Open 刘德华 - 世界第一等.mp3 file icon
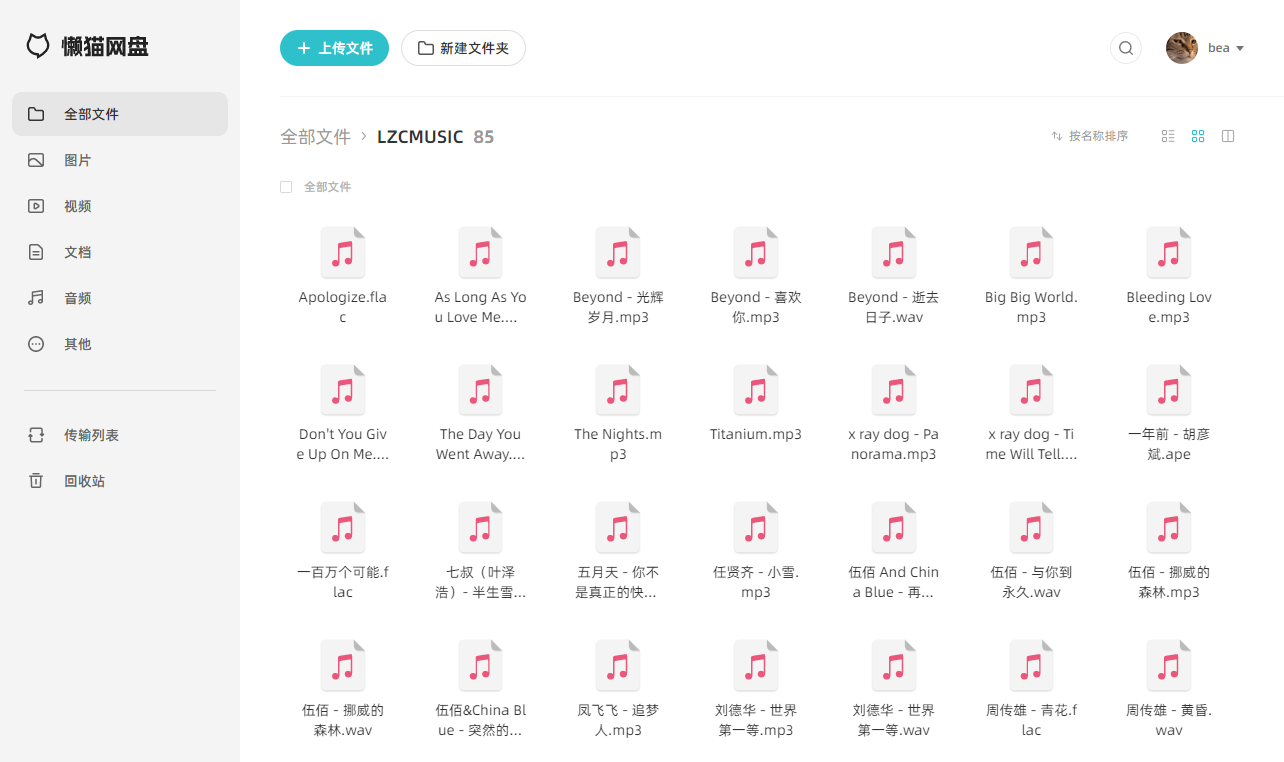This screenshot has width=1284, height=762. 756,666
